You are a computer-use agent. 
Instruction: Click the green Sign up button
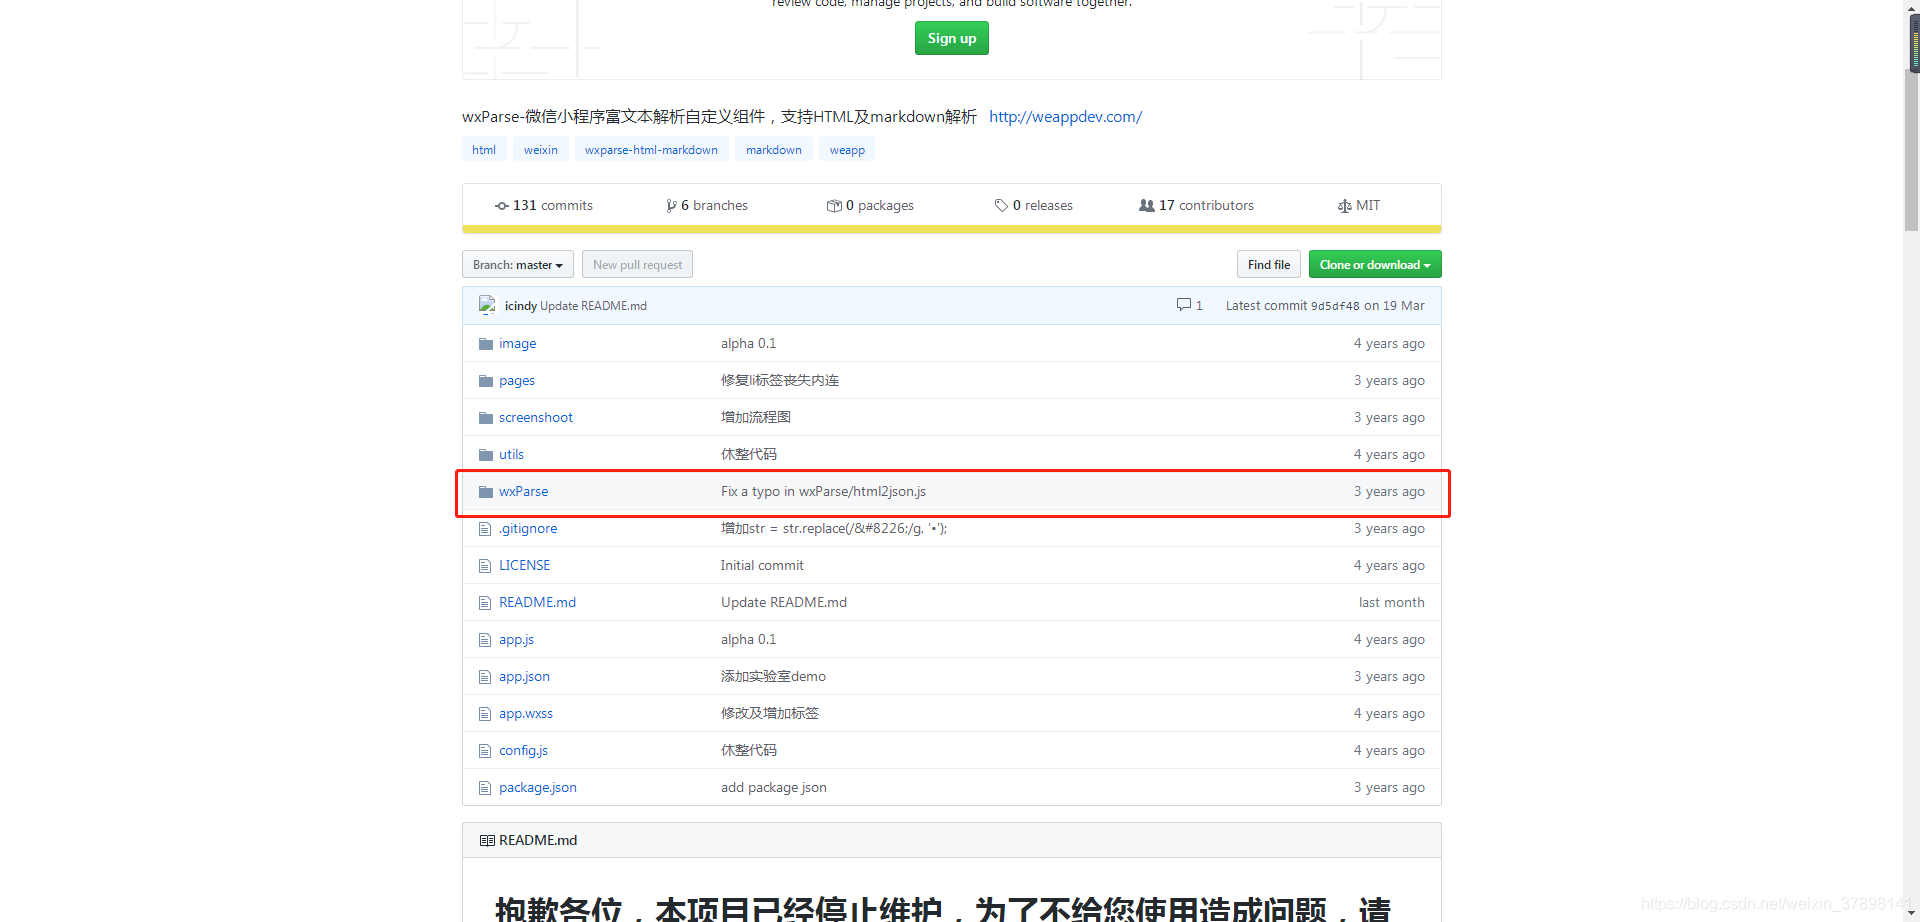[951, 38]
